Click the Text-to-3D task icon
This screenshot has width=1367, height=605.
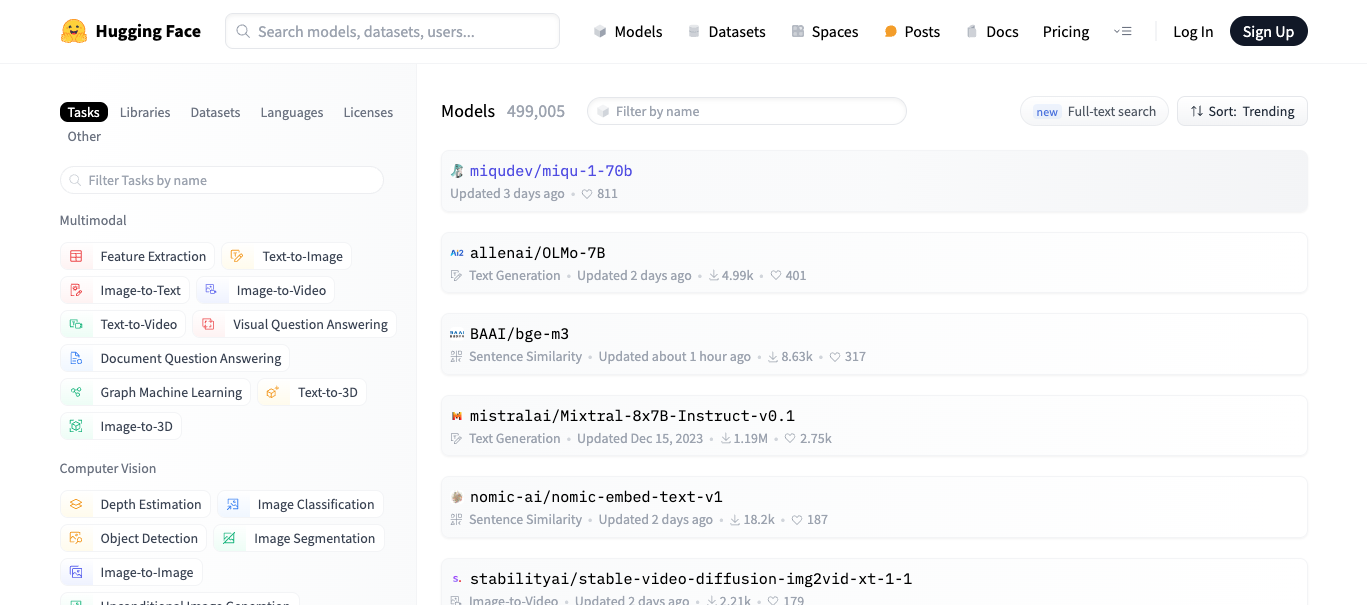[x=273, y=392]
